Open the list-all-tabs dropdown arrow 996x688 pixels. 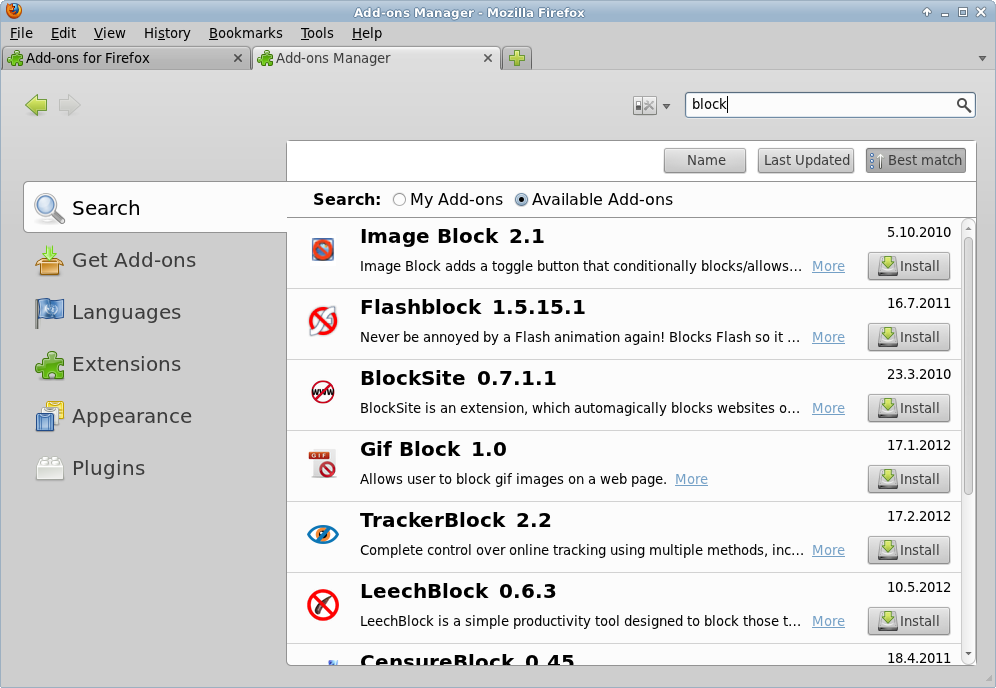982,58
